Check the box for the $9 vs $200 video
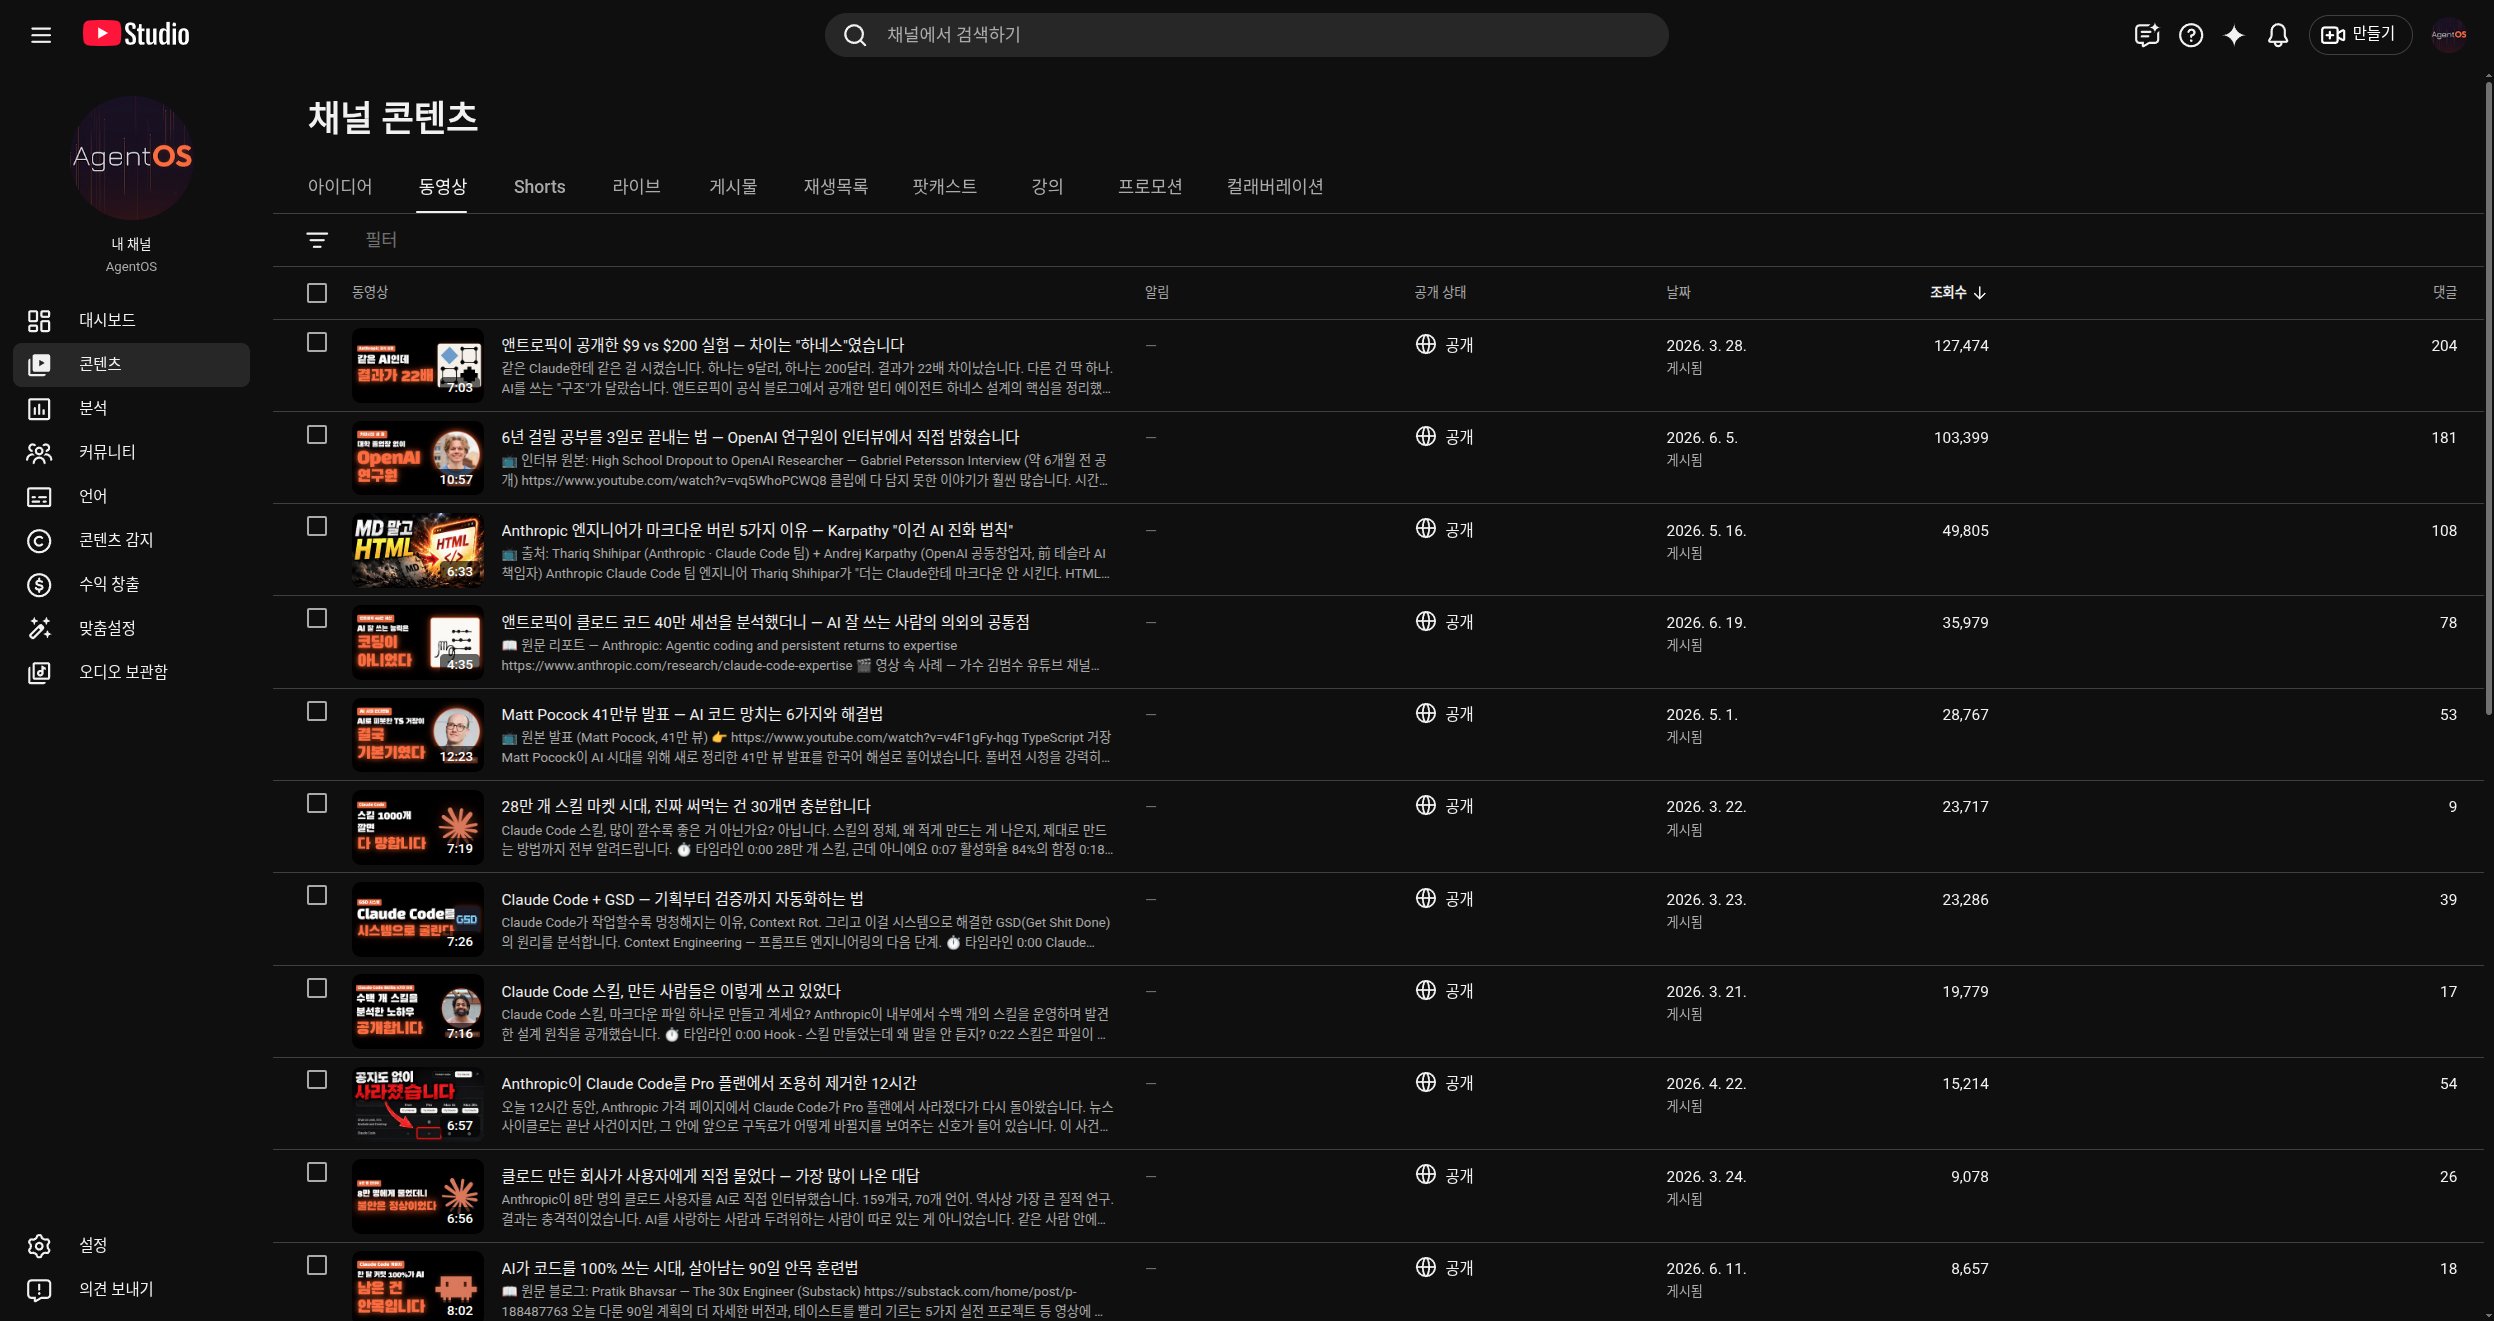2494x1321 pixels. tap(317, 343)
